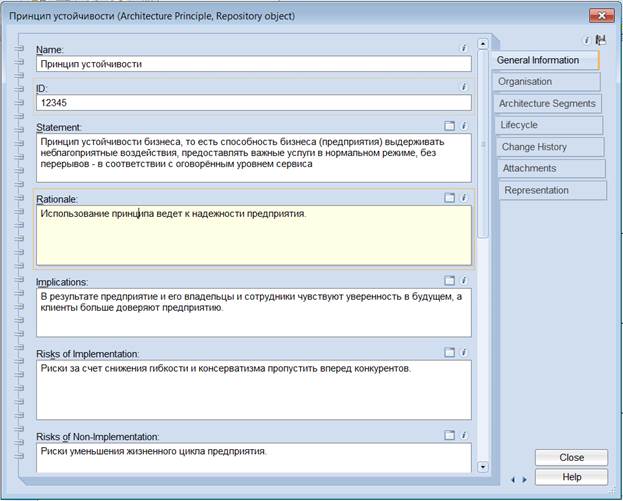Click the Implications label
623x501 pixels.
pyautogui.click(x=62, y=282)
